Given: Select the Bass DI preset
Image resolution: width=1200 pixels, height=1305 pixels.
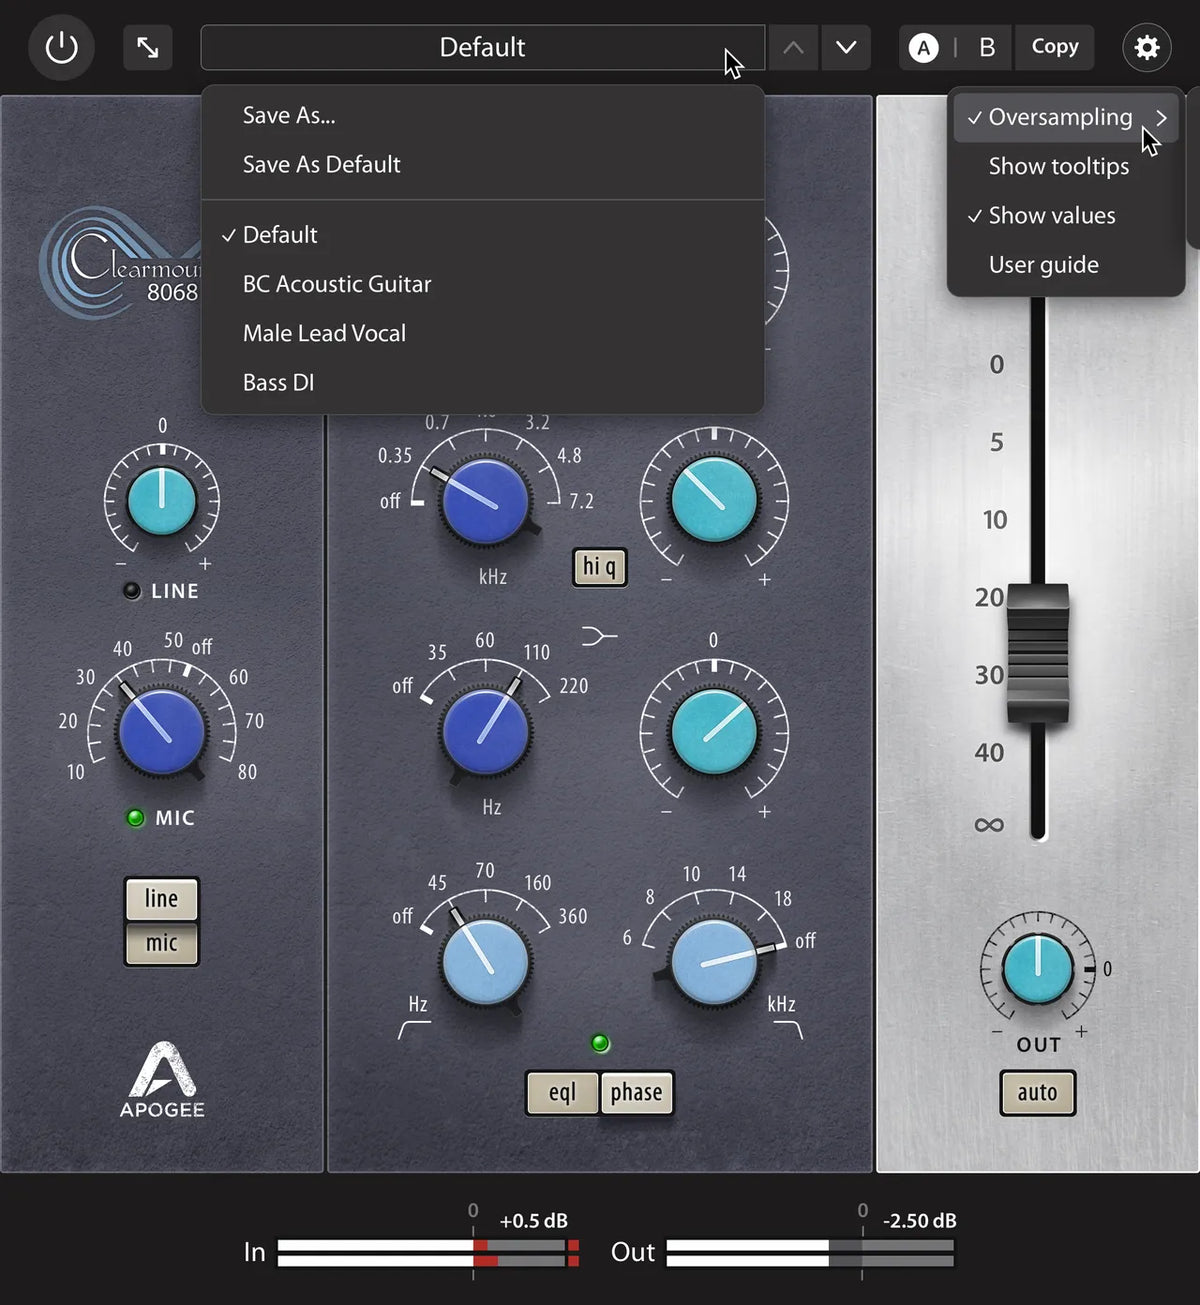Looking at the screenshot, I should coord(279,382).
